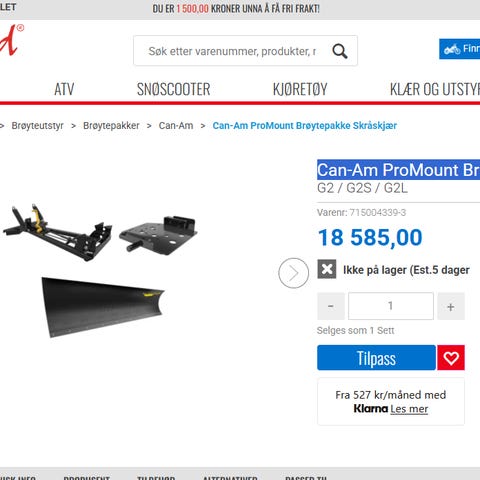
Task: Click the magnifying glass search icon
Action: 340,51
